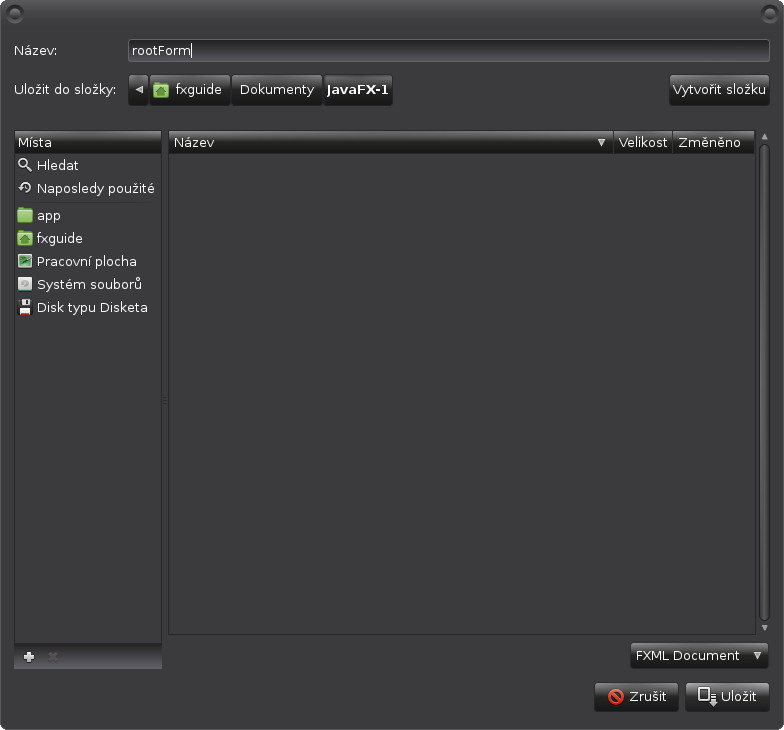Click the scrollbar up arrow
Screen dimensions: 784x730
(764, 136)
